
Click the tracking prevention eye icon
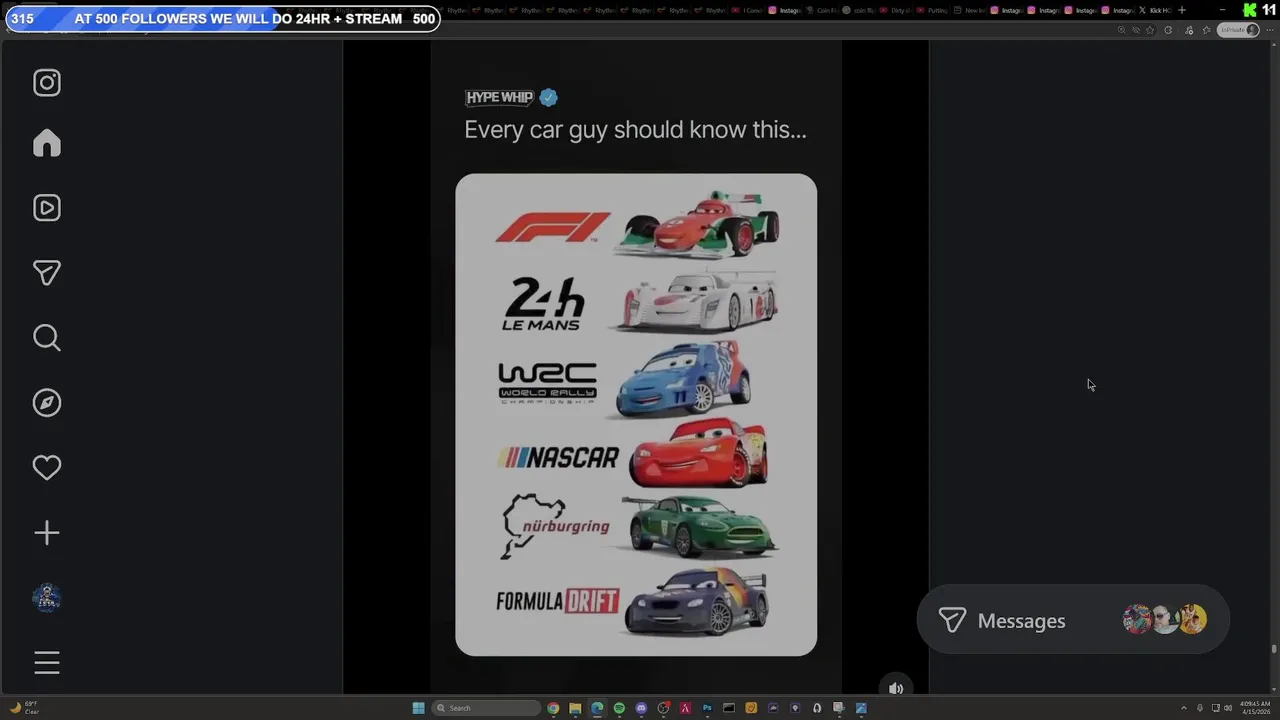[1136, 30]
